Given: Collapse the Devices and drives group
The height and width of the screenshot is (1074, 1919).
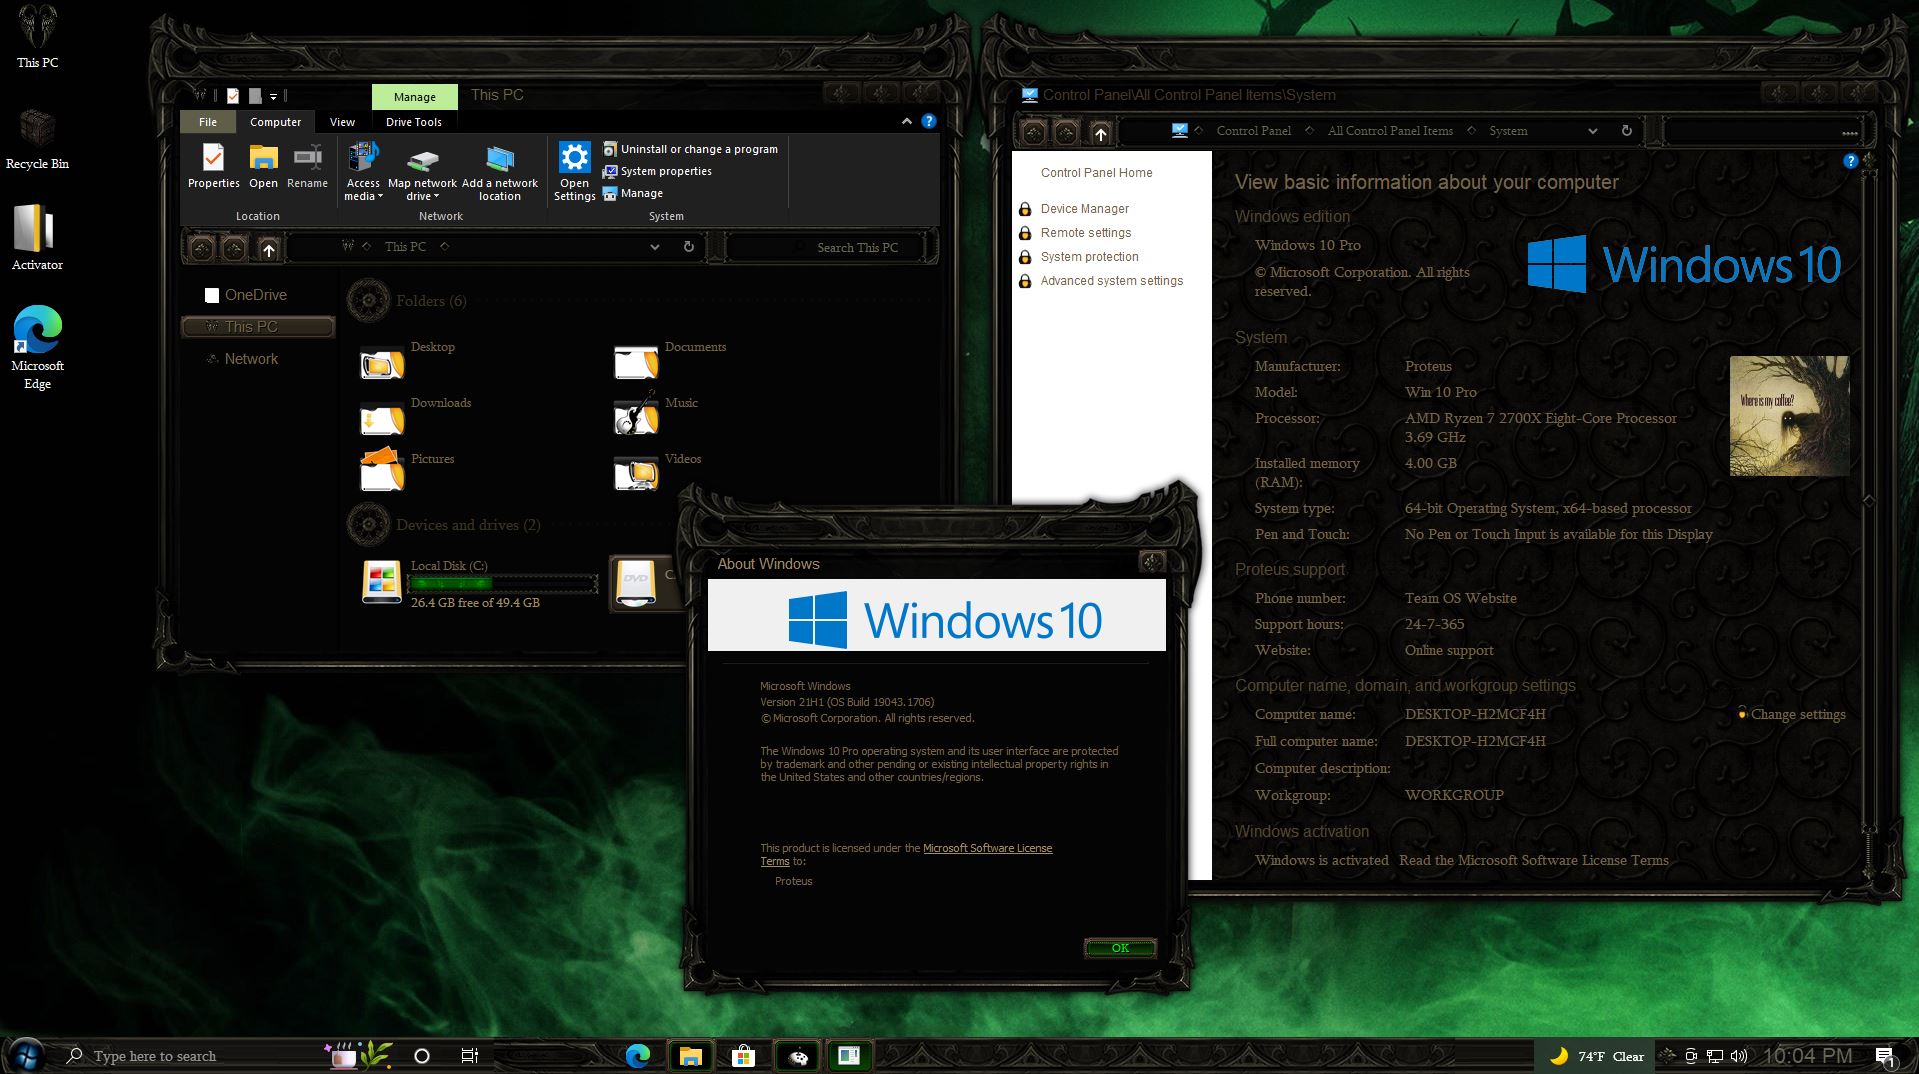Looking at the screenshot, I should 368,524.
